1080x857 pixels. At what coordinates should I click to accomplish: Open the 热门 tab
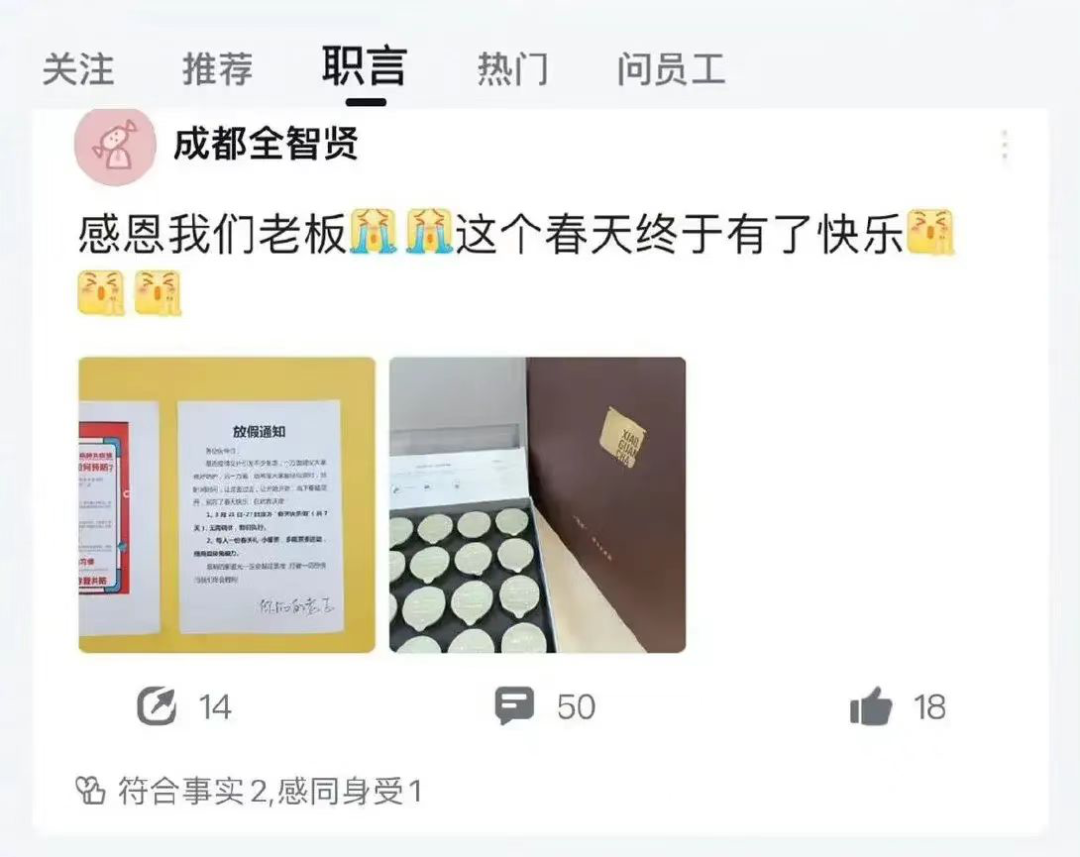(512, 70)
